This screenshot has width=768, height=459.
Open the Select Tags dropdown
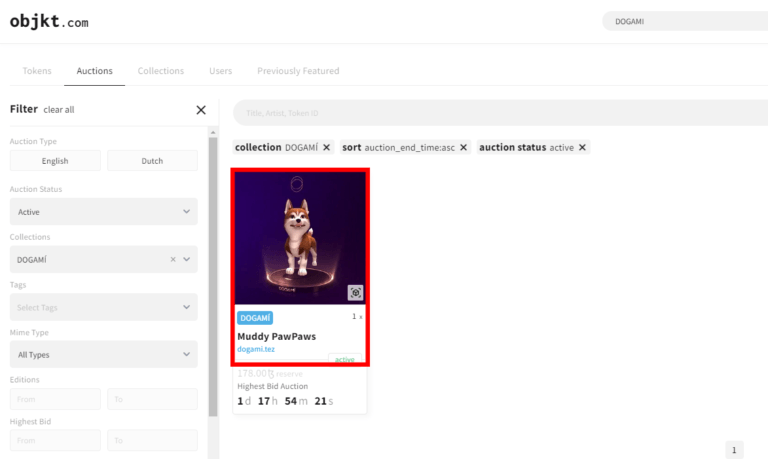[103, 307]
